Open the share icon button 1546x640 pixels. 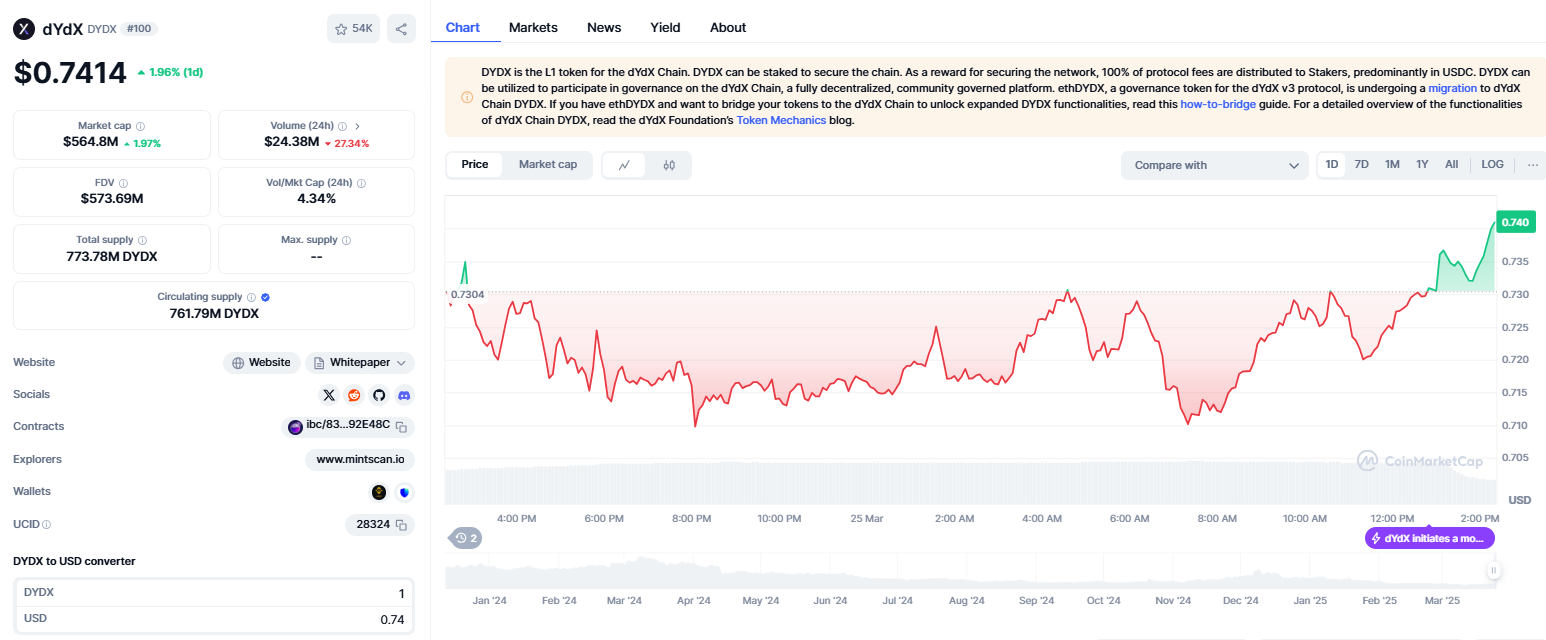tap(401, 29)
